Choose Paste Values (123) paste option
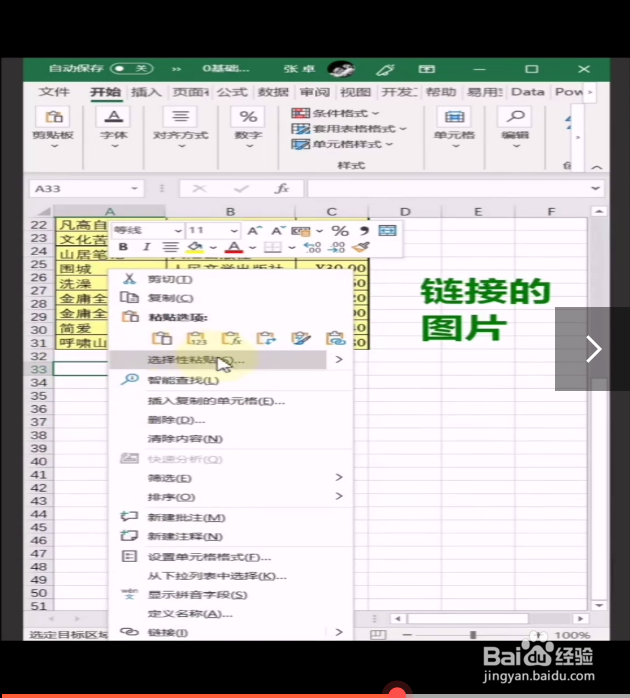Viewport: 630px width, 698px height. [x=197, y=338]
